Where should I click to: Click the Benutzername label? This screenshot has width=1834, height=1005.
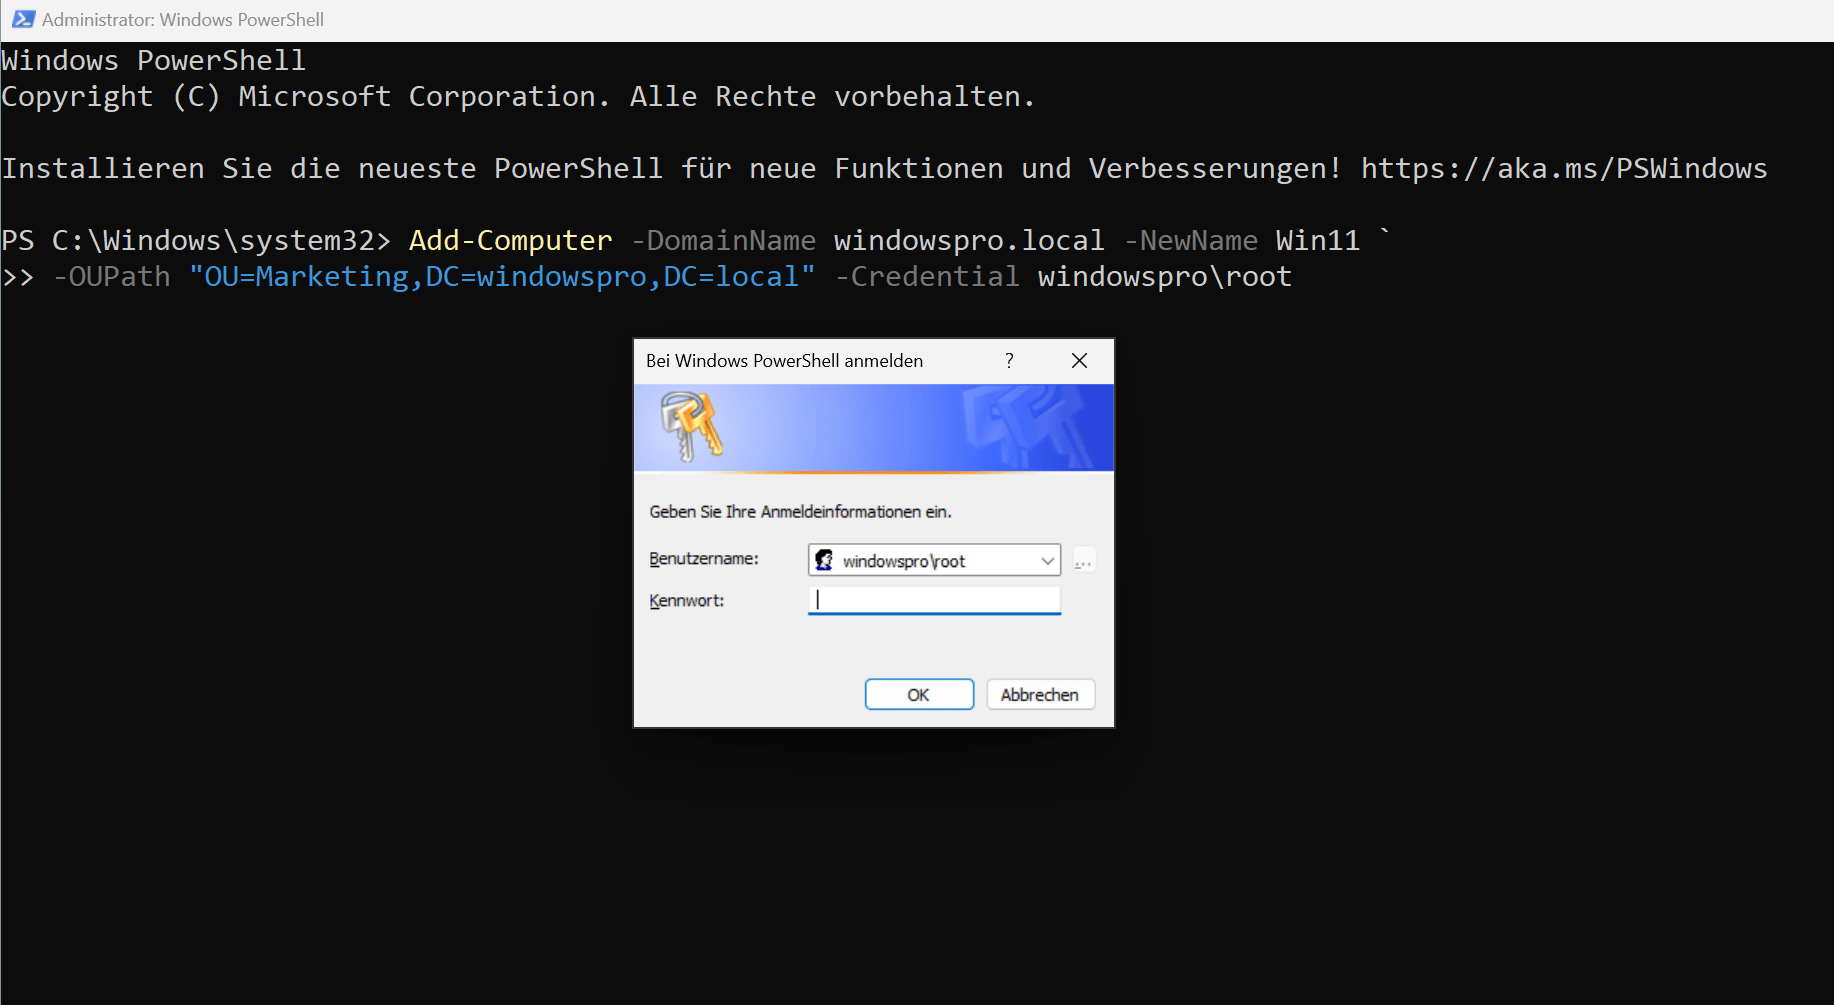(x=704, y=558)
